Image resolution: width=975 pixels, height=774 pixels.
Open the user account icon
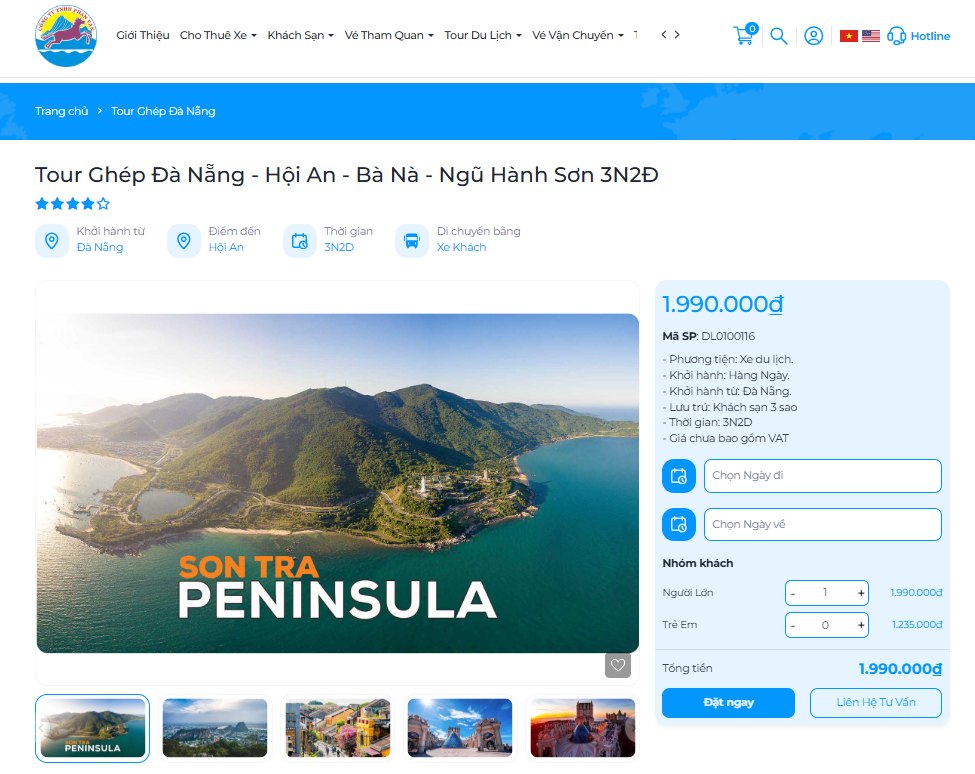[x=814, y=36]
